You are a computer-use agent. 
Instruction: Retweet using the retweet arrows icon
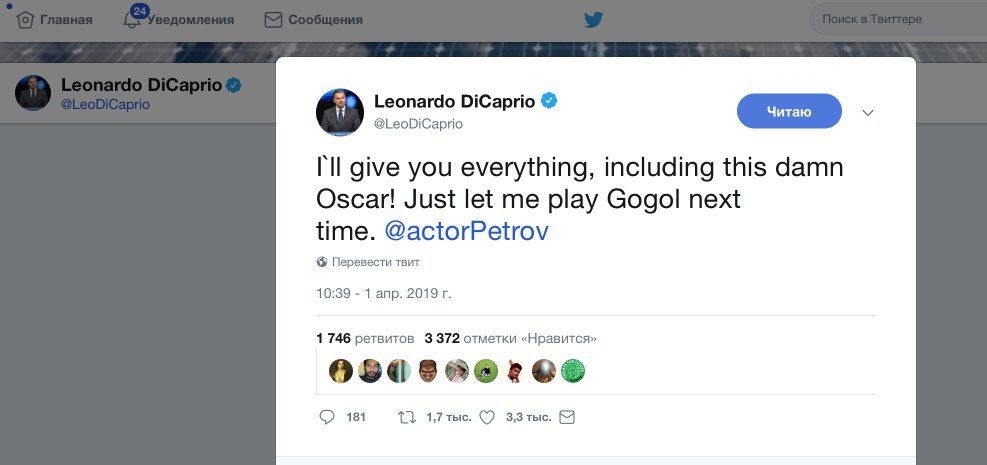click(x=407, y=416)
